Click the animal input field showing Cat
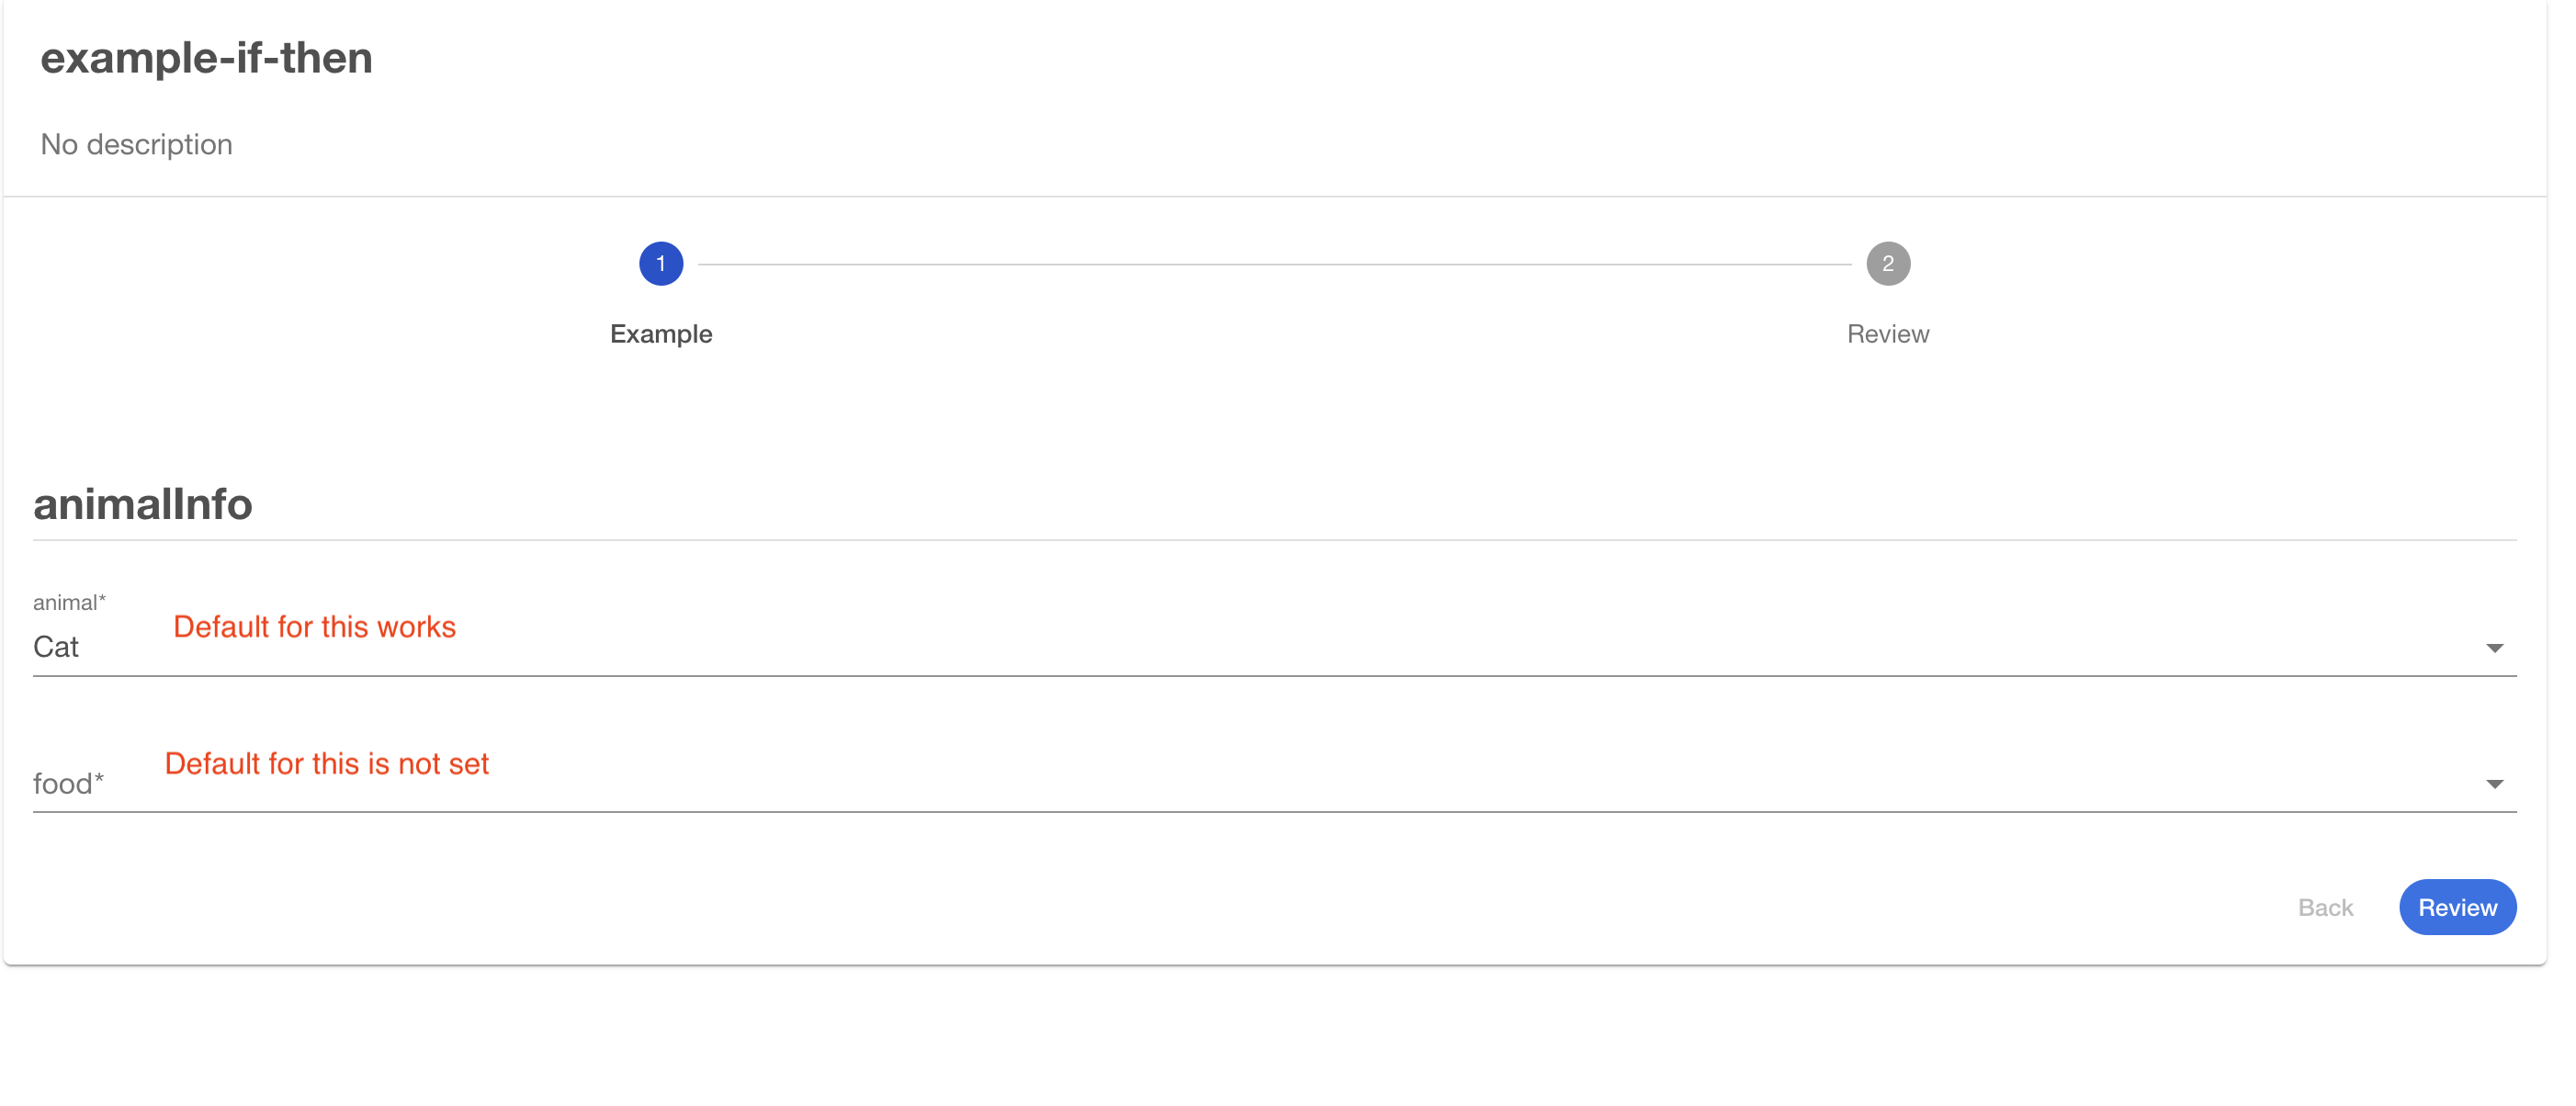This screenshot has height=1106, width=2576. (x=1200, y=647)
